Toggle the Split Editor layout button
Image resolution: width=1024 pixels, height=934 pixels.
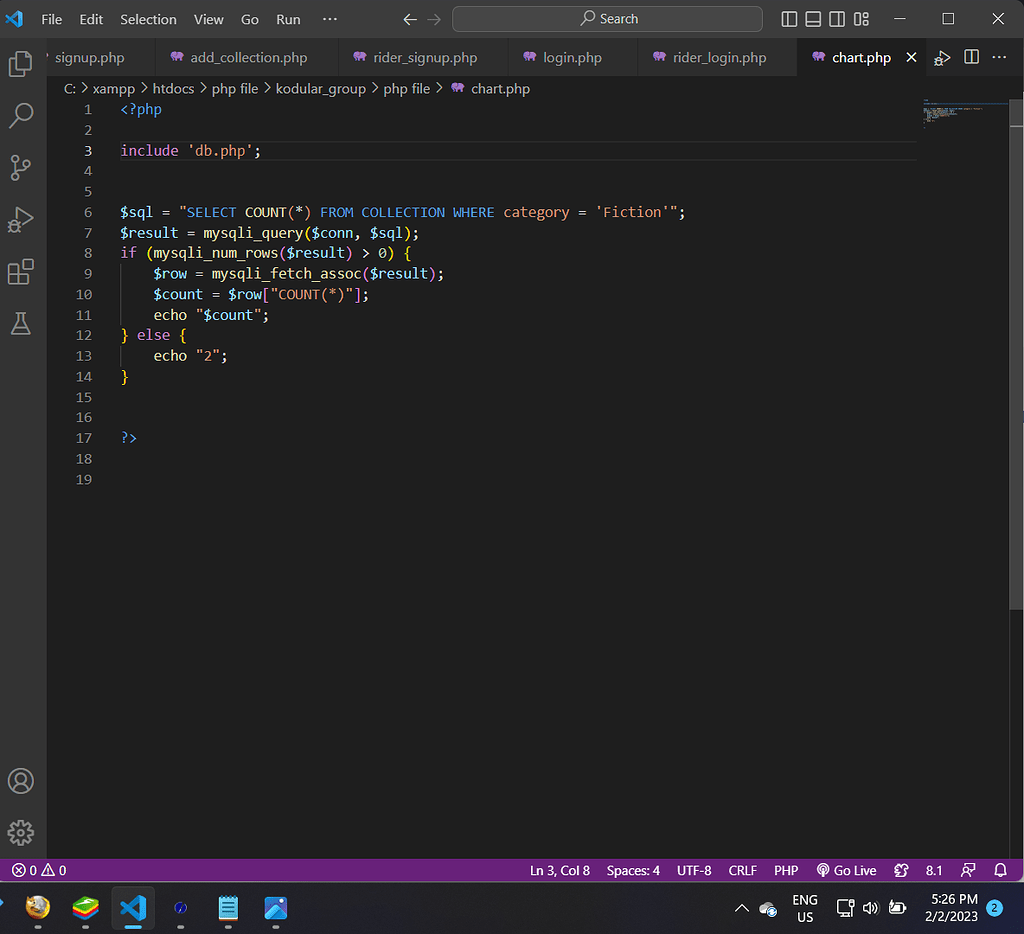pos(971,57)
